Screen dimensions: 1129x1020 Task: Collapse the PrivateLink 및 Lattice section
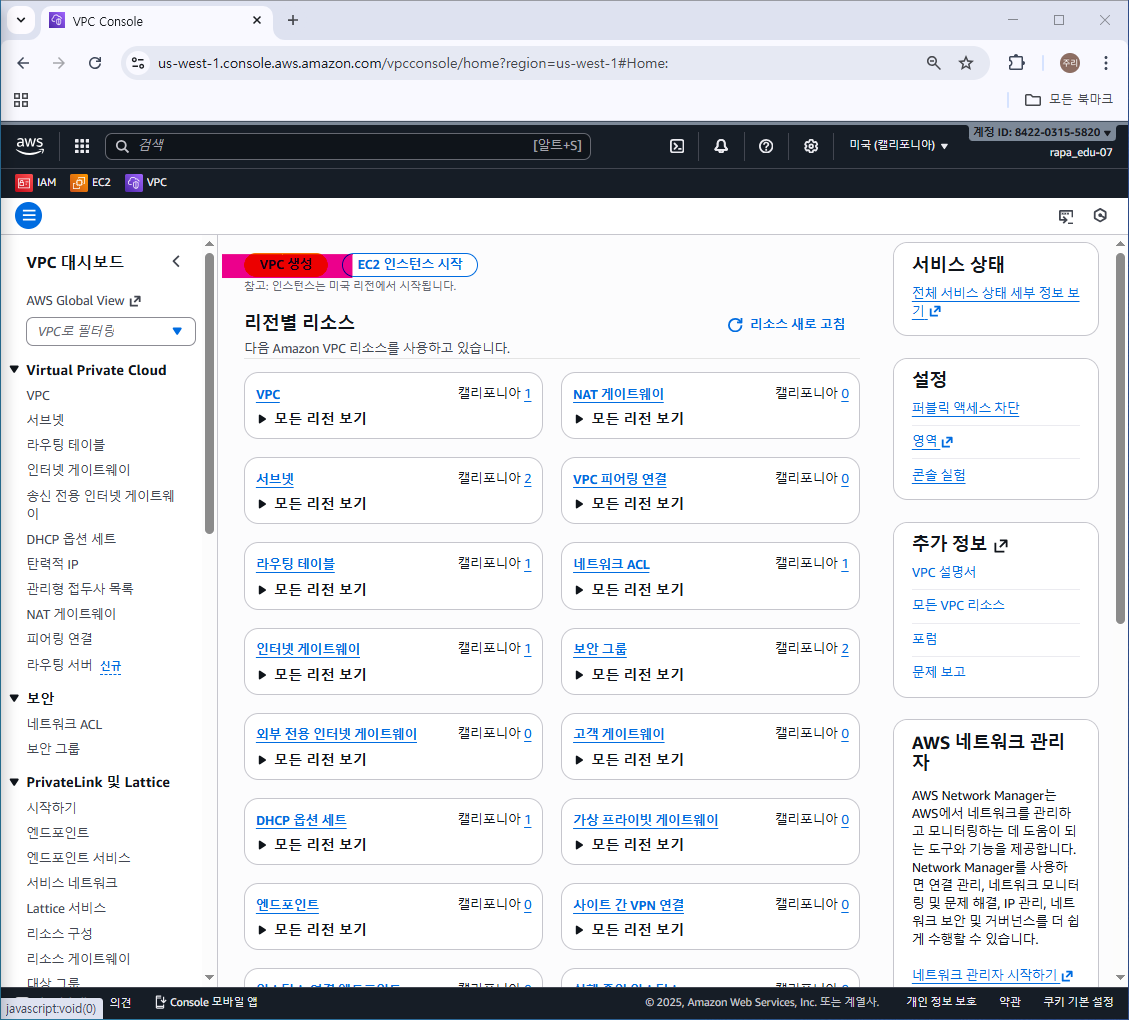click(x=14, y=782)
